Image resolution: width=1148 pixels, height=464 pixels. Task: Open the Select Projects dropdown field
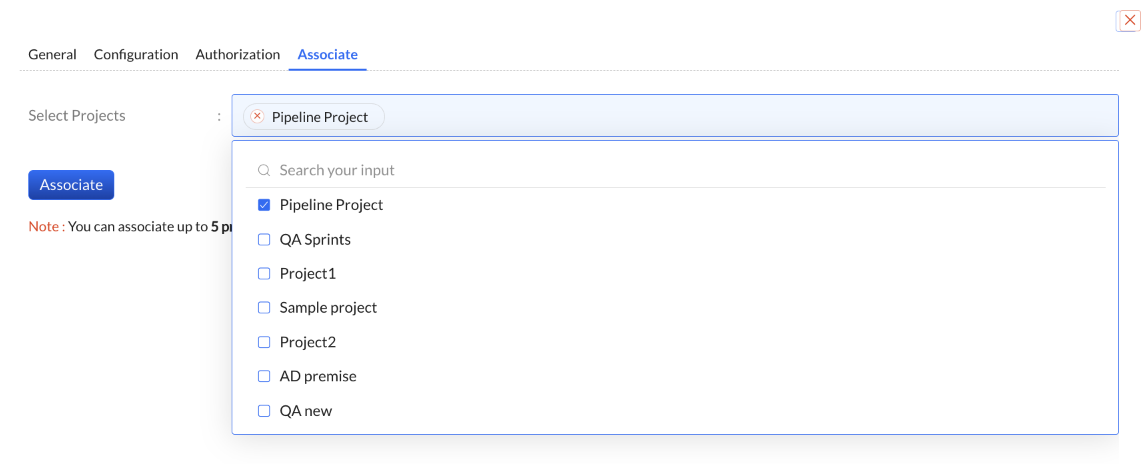point(675,116)
